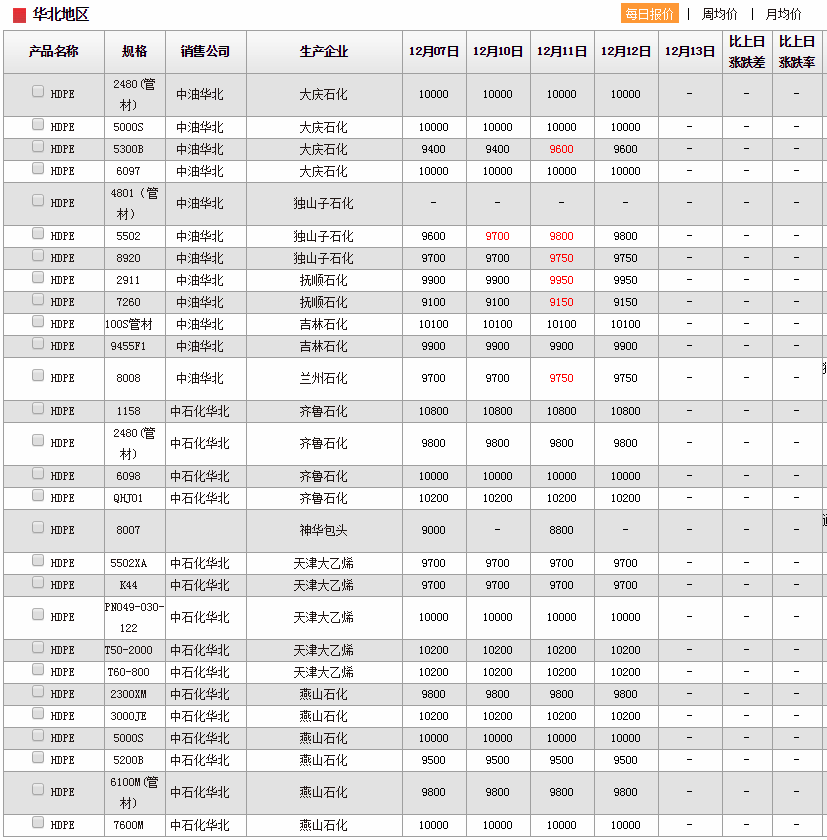Viewport: 827px width, 840px height.
Task: Select checkbox for 齐鲁石化 6098 row
Action: click(37, 473)
